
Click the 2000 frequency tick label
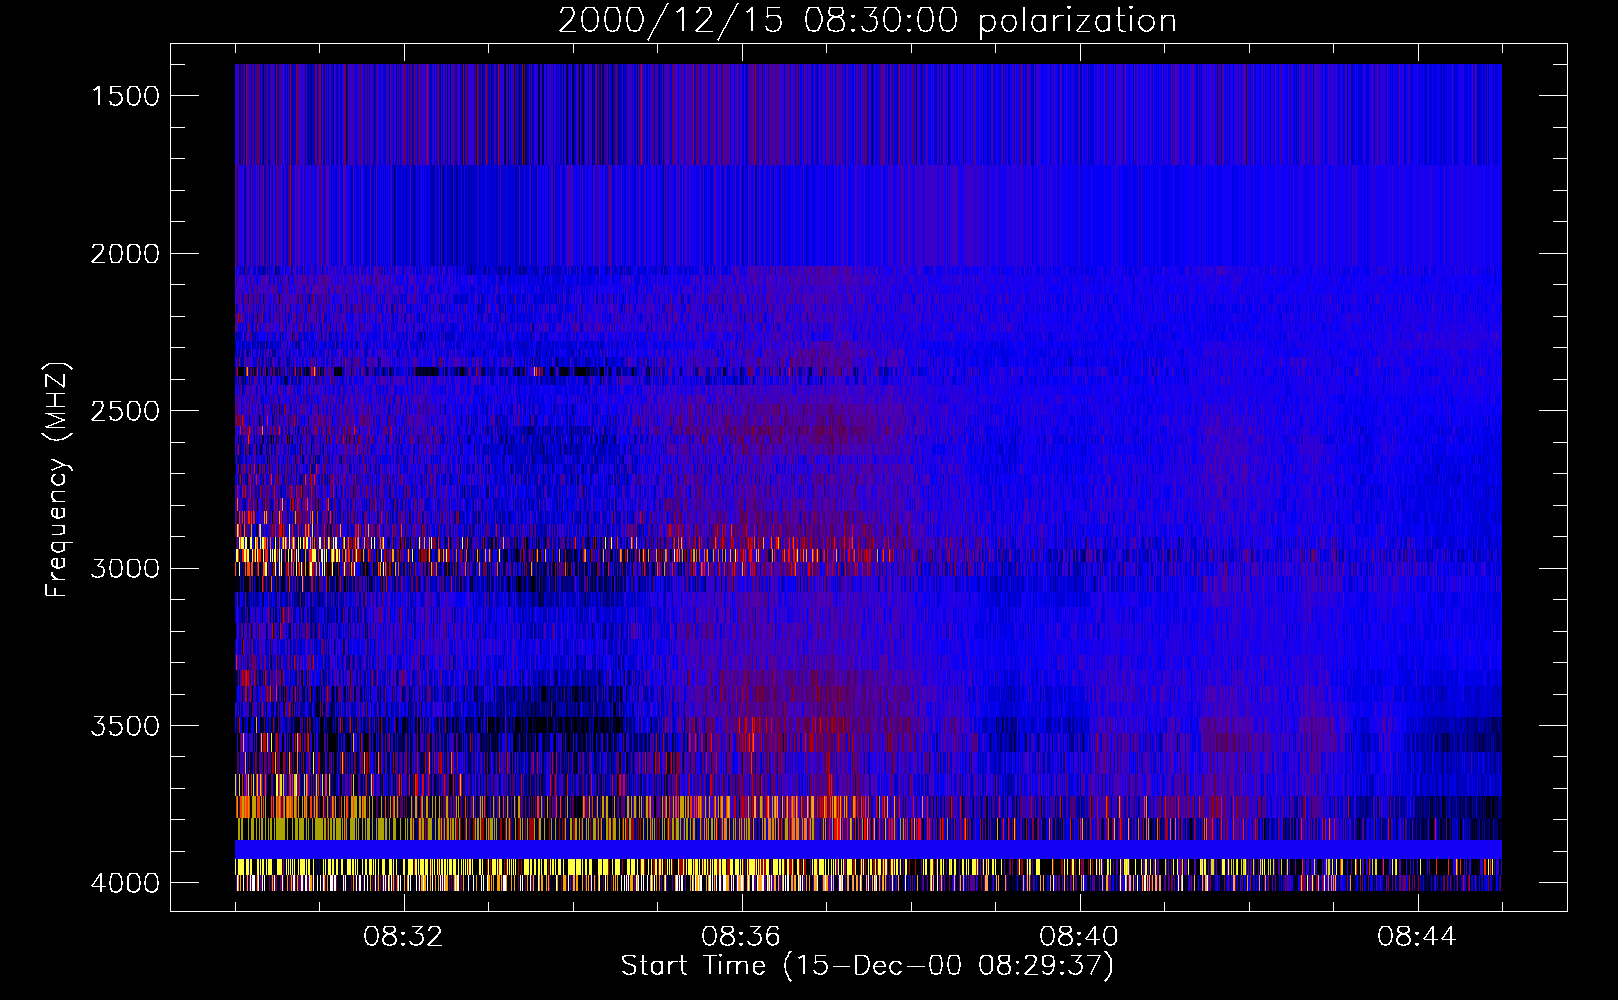click(125, 254)
